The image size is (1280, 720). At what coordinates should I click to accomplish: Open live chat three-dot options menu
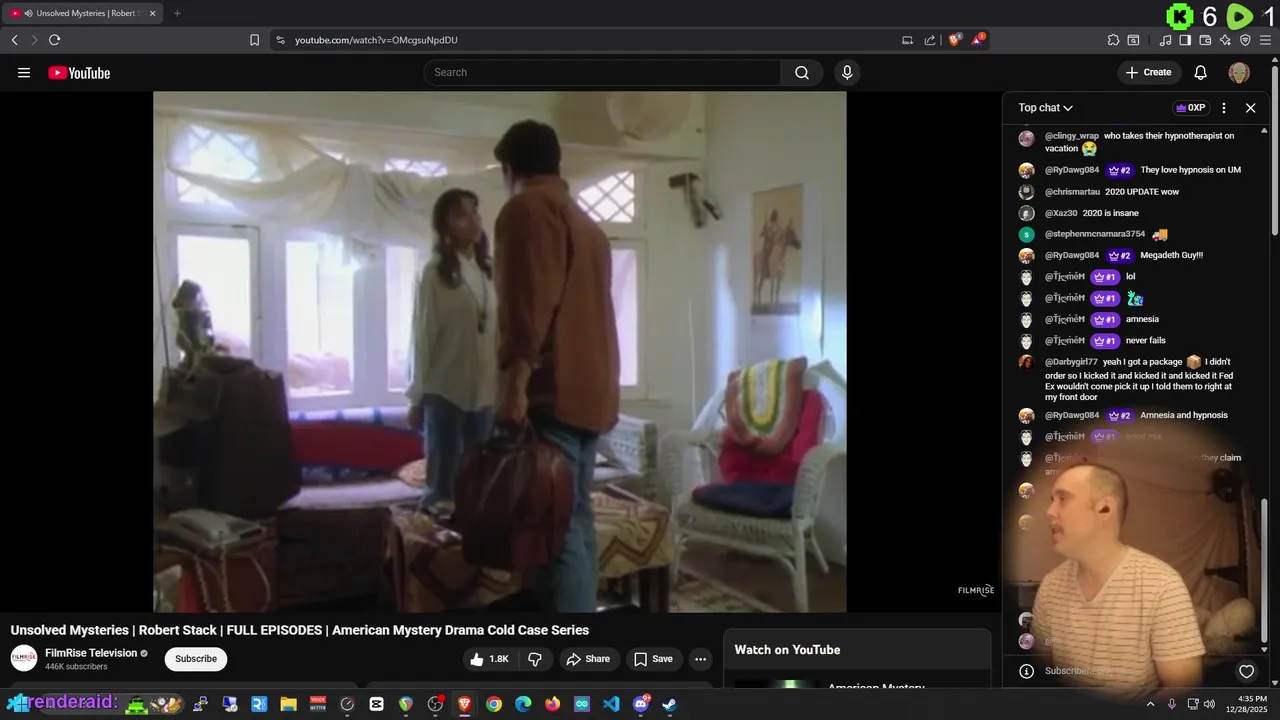(1224, 108)
